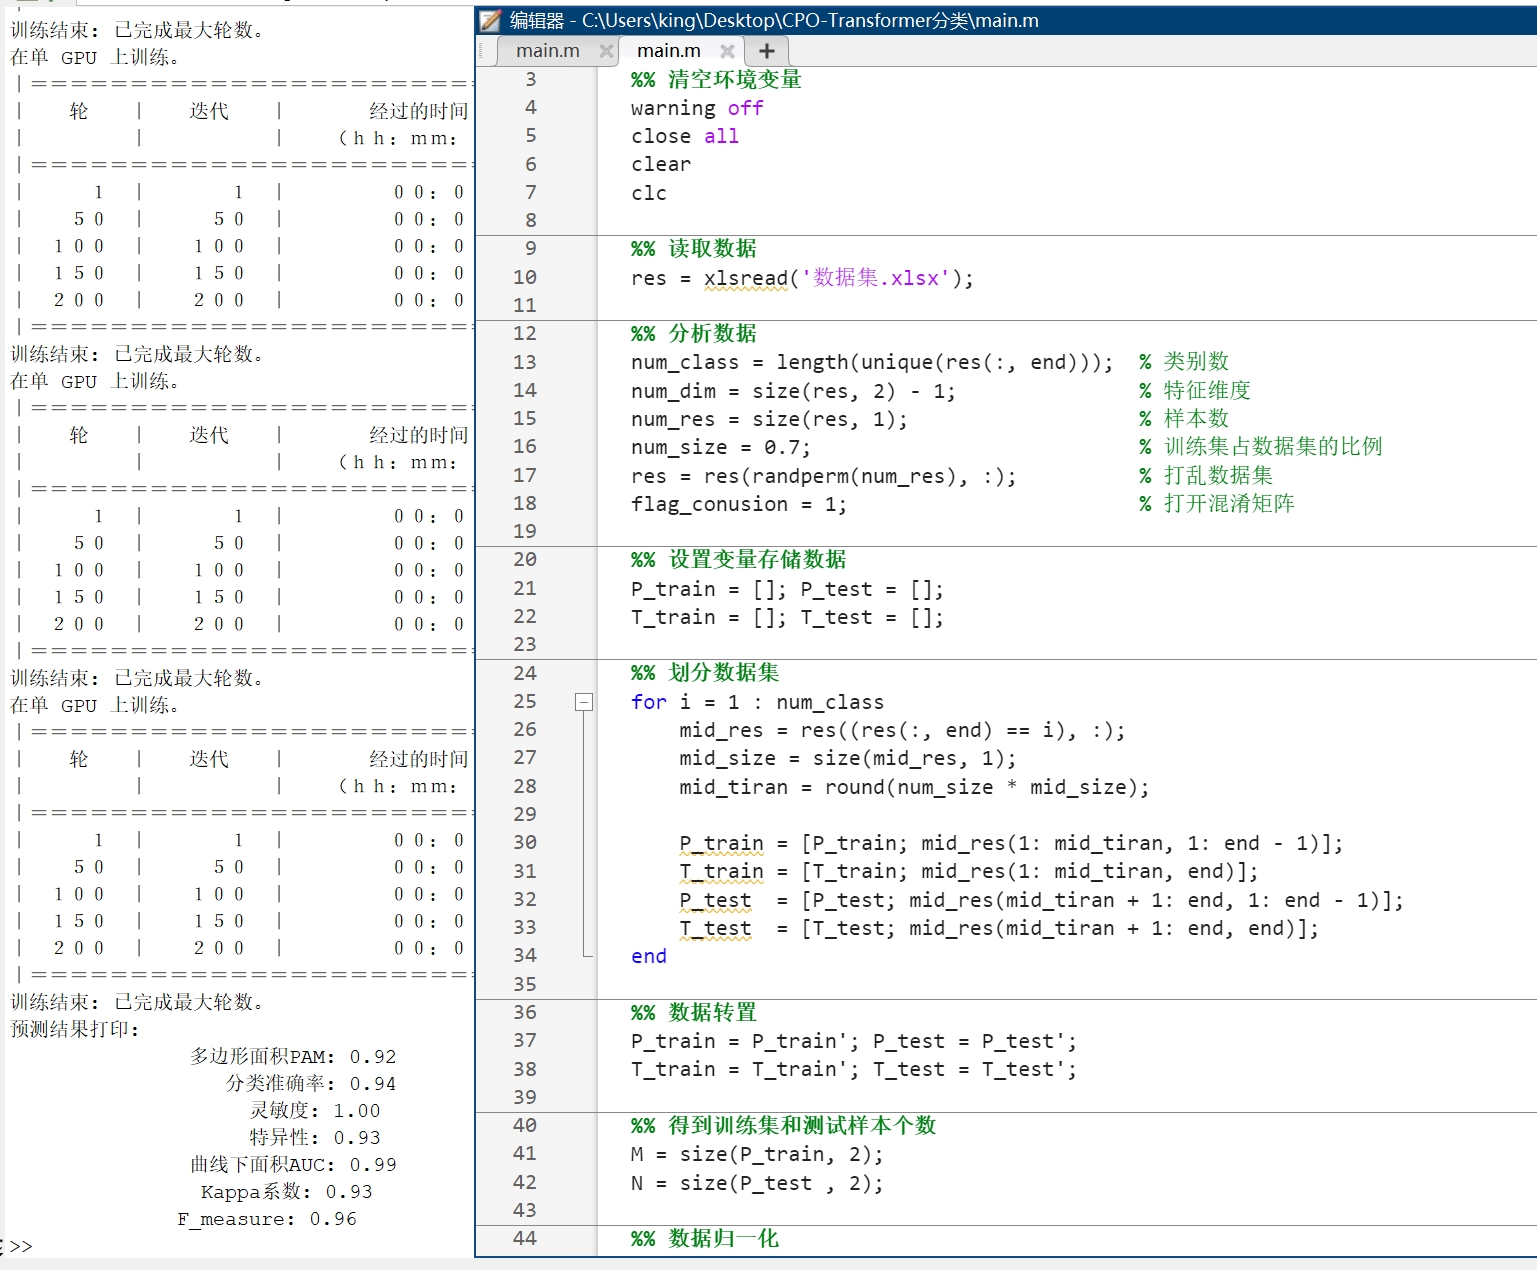
Task: Click '多边形面积PAM: 0.92' output line
Action: click(x=293, y=1057)
